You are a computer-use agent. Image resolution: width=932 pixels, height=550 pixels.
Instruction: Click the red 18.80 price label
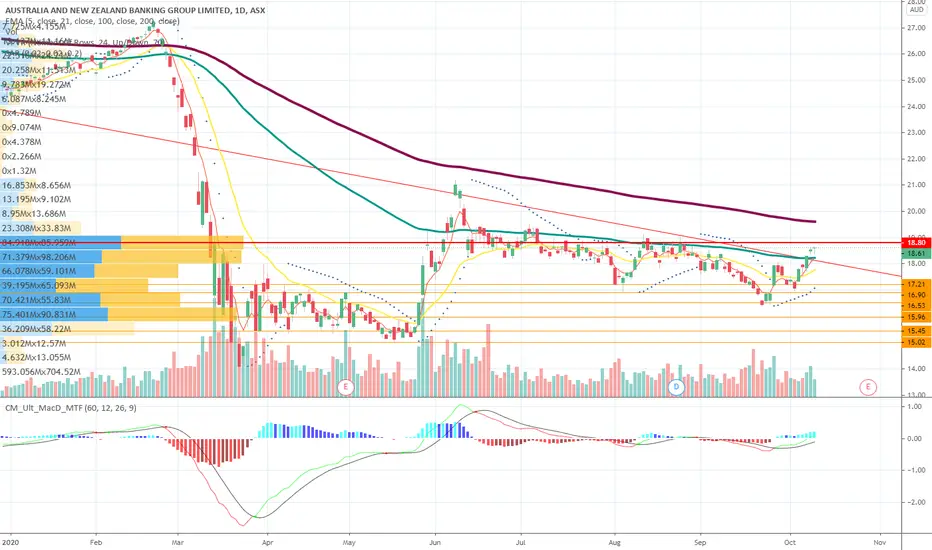(916, 243)
